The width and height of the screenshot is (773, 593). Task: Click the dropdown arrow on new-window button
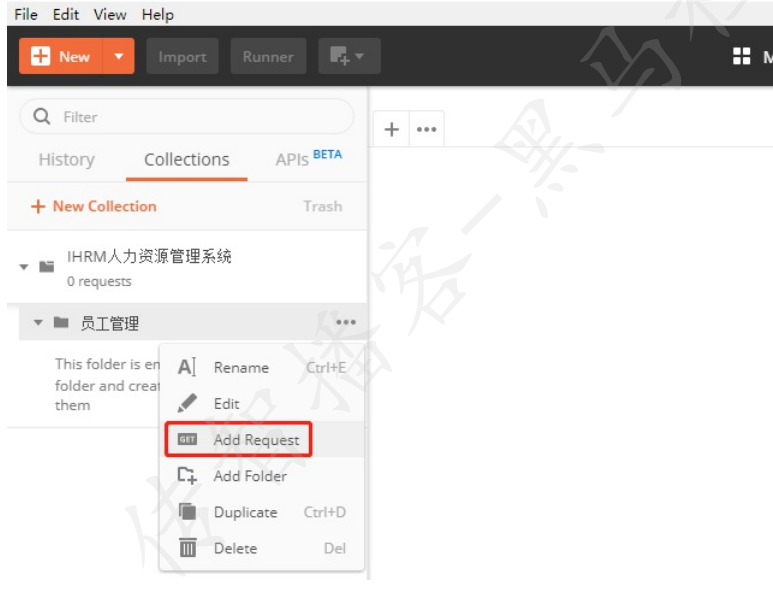point(360,56)
